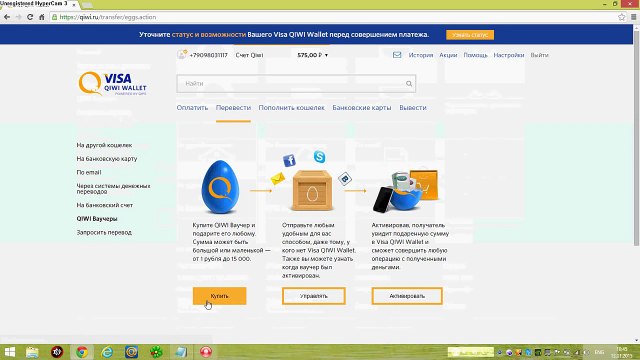Open File Explorer from the taskbar
The image size is (640, 360).
point(32,352)
